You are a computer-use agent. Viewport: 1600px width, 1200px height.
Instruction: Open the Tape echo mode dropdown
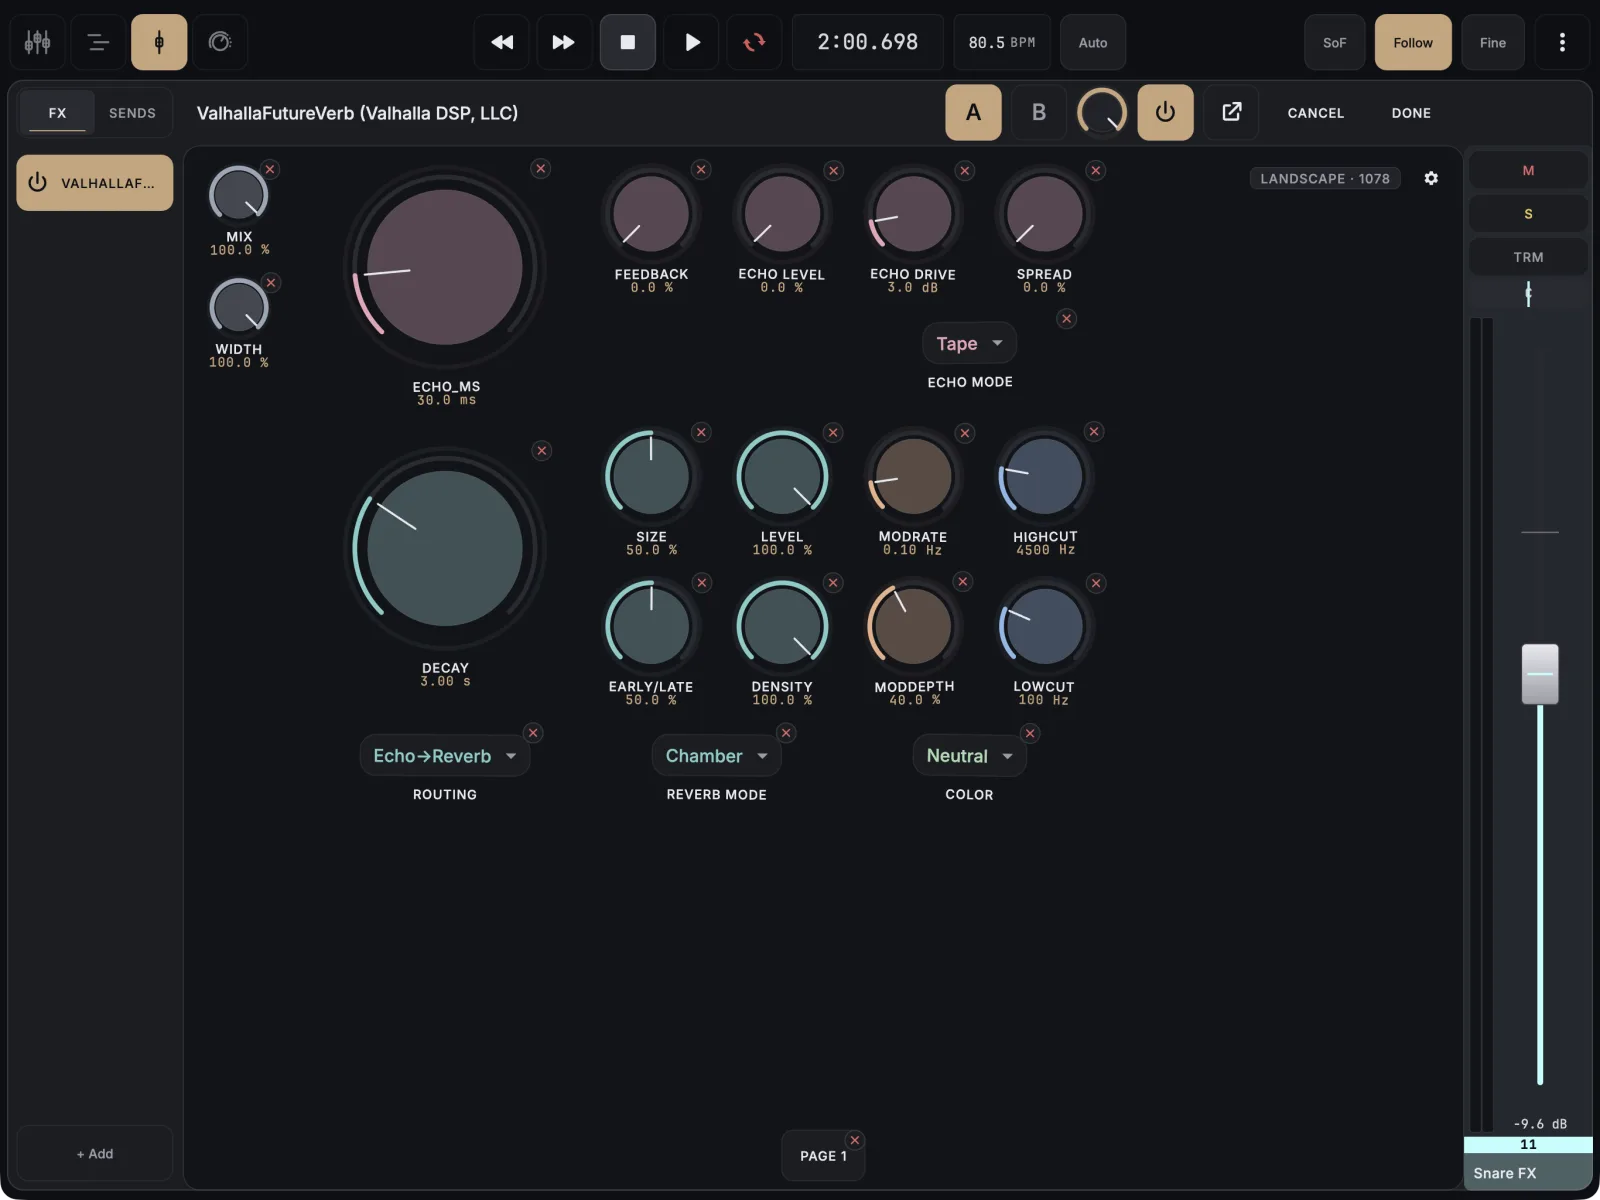pyautogui.click(x=969, y=343)
